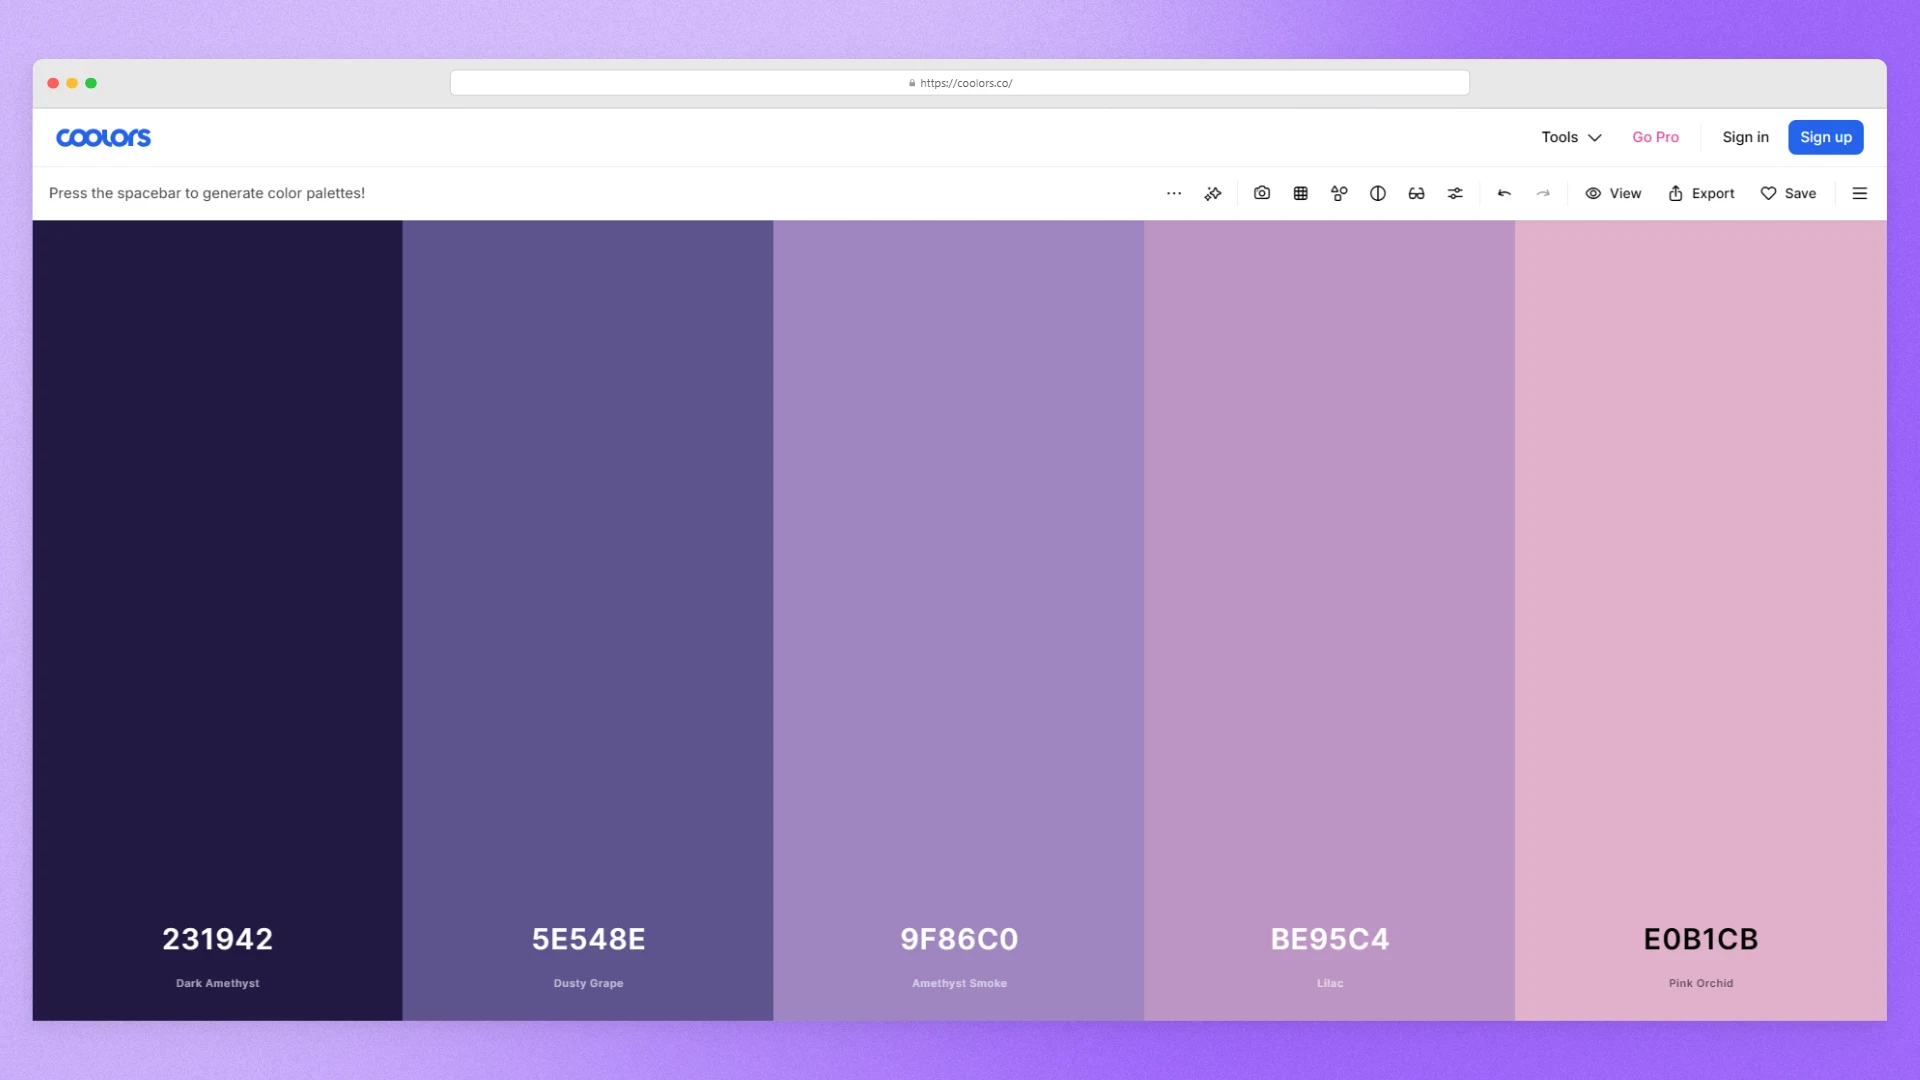This screenshot has width=1920, height=1080.
Task: Save the palette with heart button
Action: click(1788, 193)
